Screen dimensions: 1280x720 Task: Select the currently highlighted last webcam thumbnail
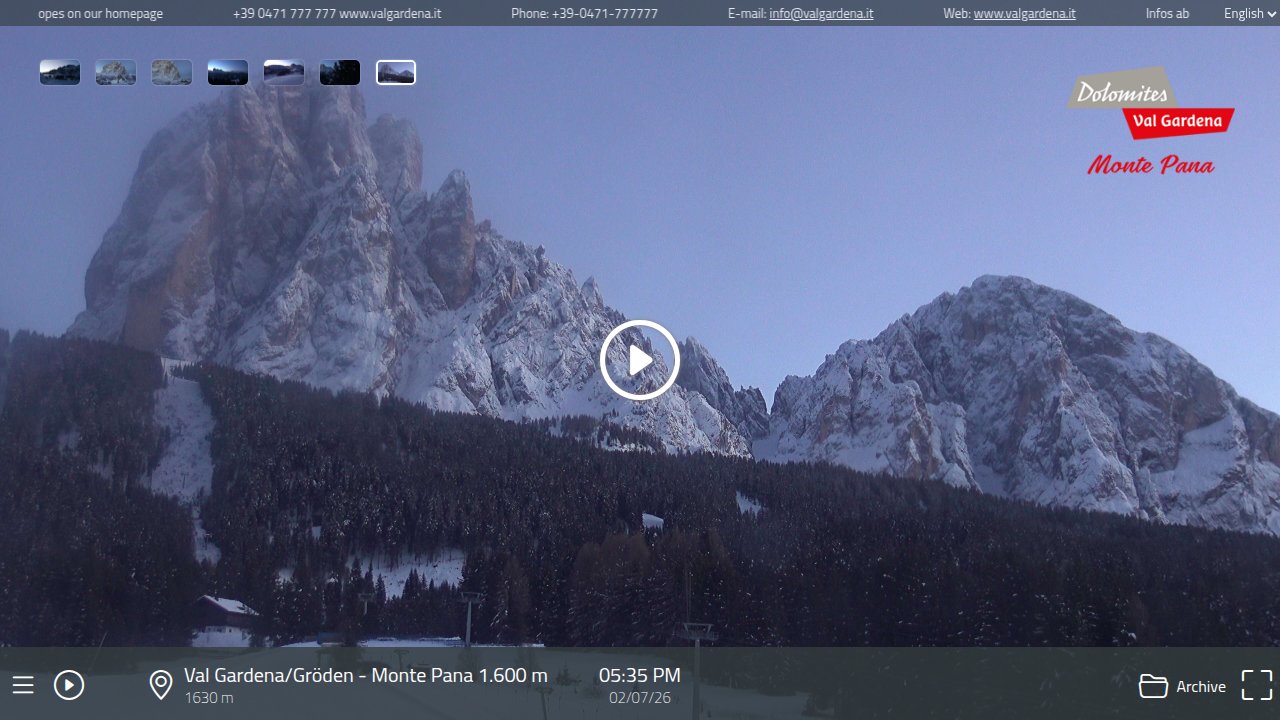tap(395, 72)
